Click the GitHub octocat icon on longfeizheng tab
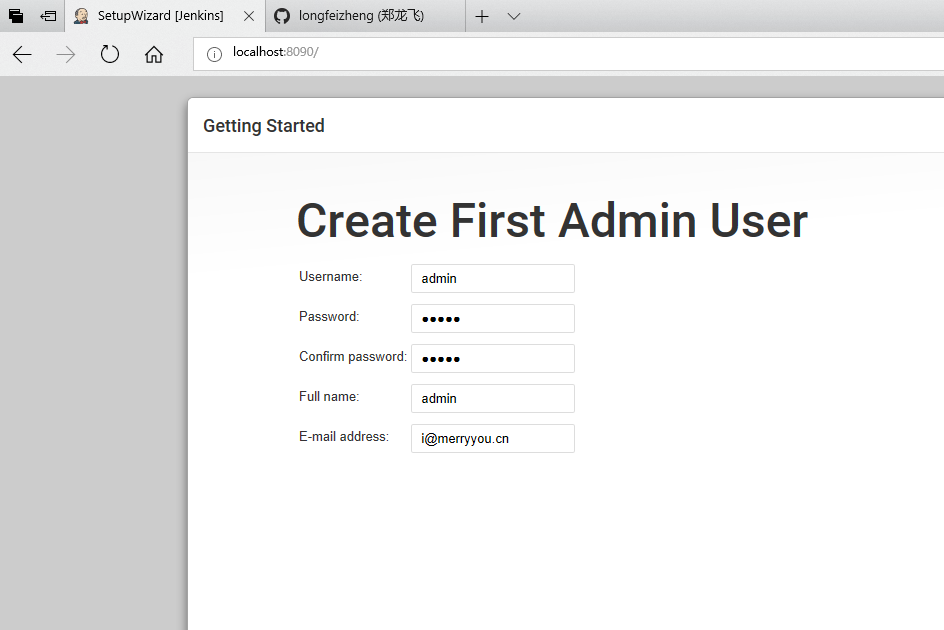 (x=282, y=16)
